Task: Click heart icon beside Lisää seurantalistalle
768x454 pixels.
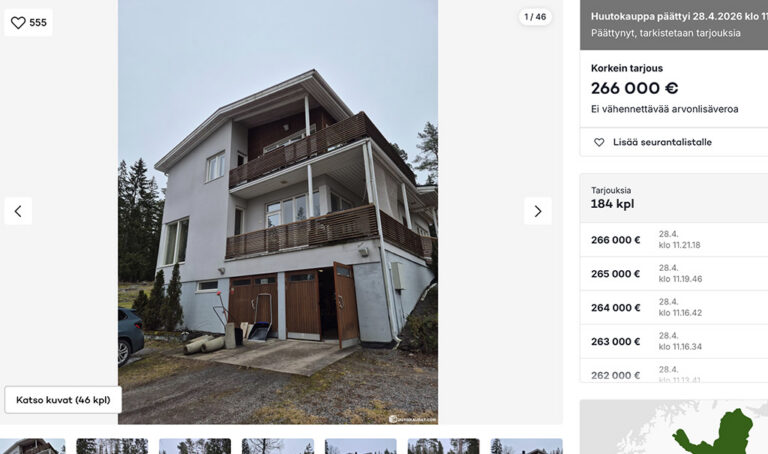Action: (599, 142)
